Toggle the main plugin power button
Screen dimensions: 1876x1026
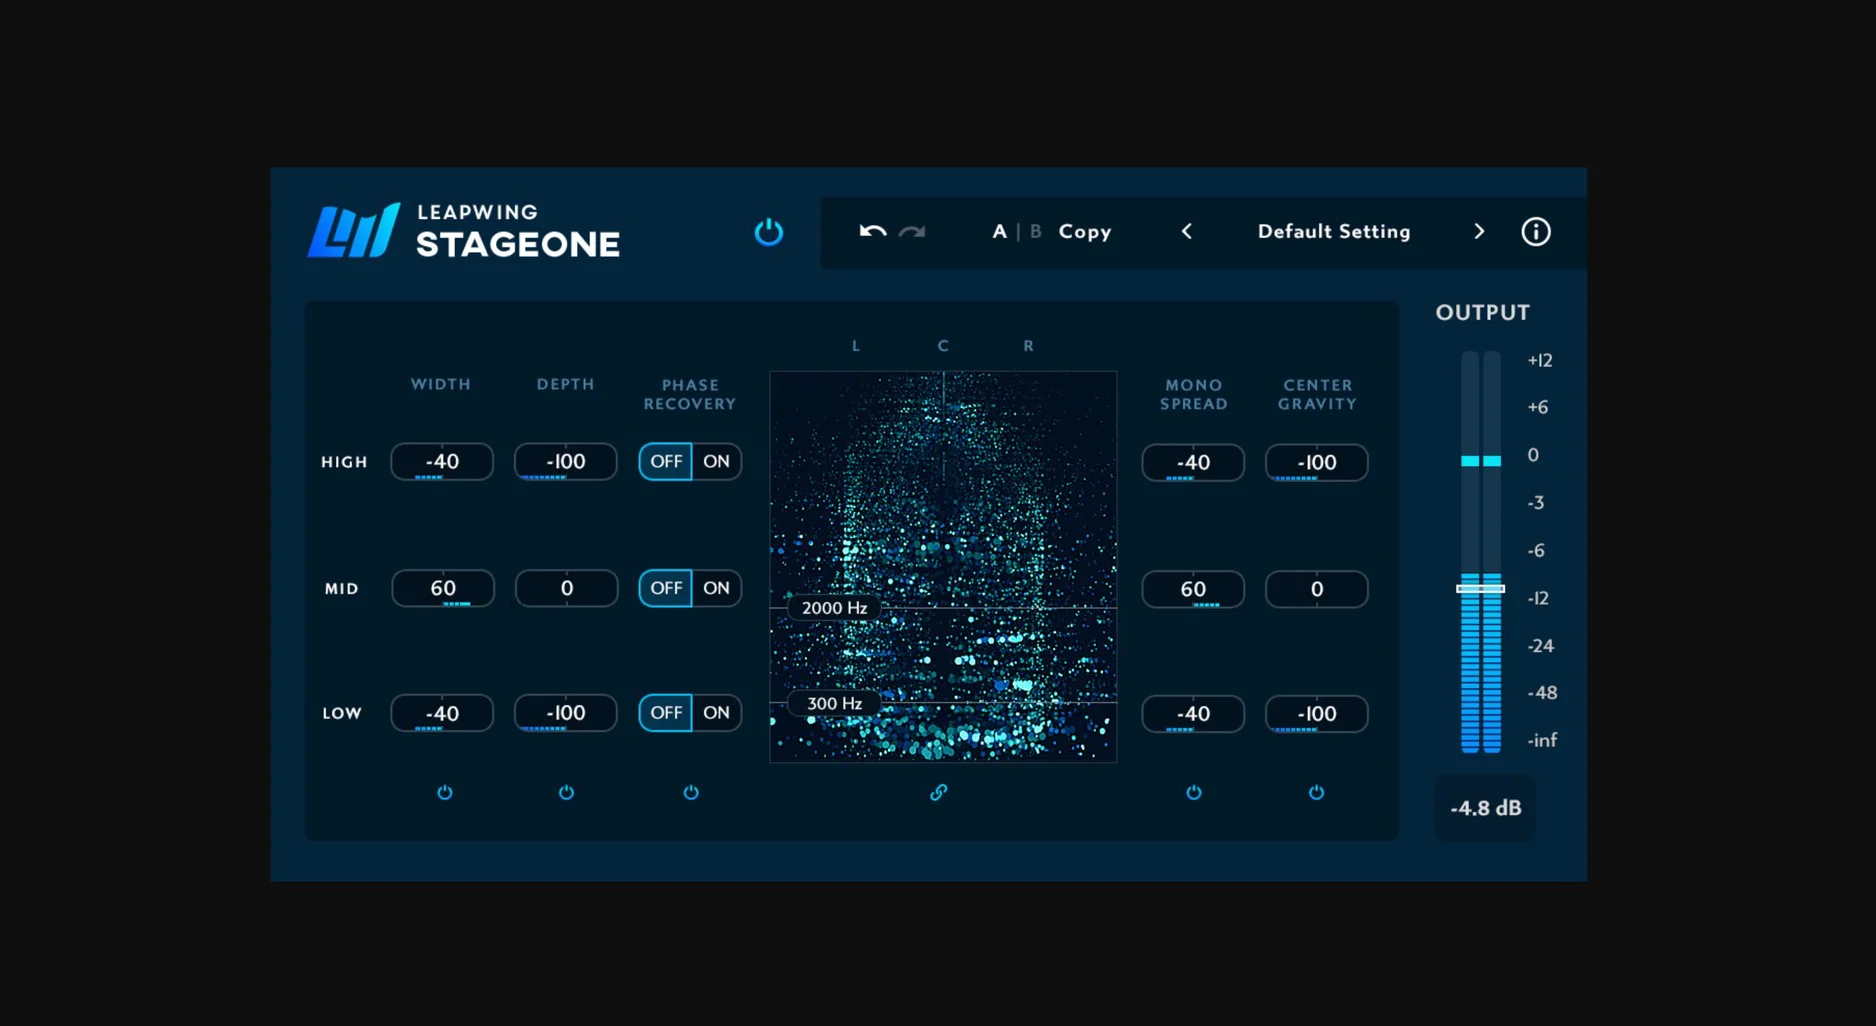pyautogui.click(x=768, y=232)
